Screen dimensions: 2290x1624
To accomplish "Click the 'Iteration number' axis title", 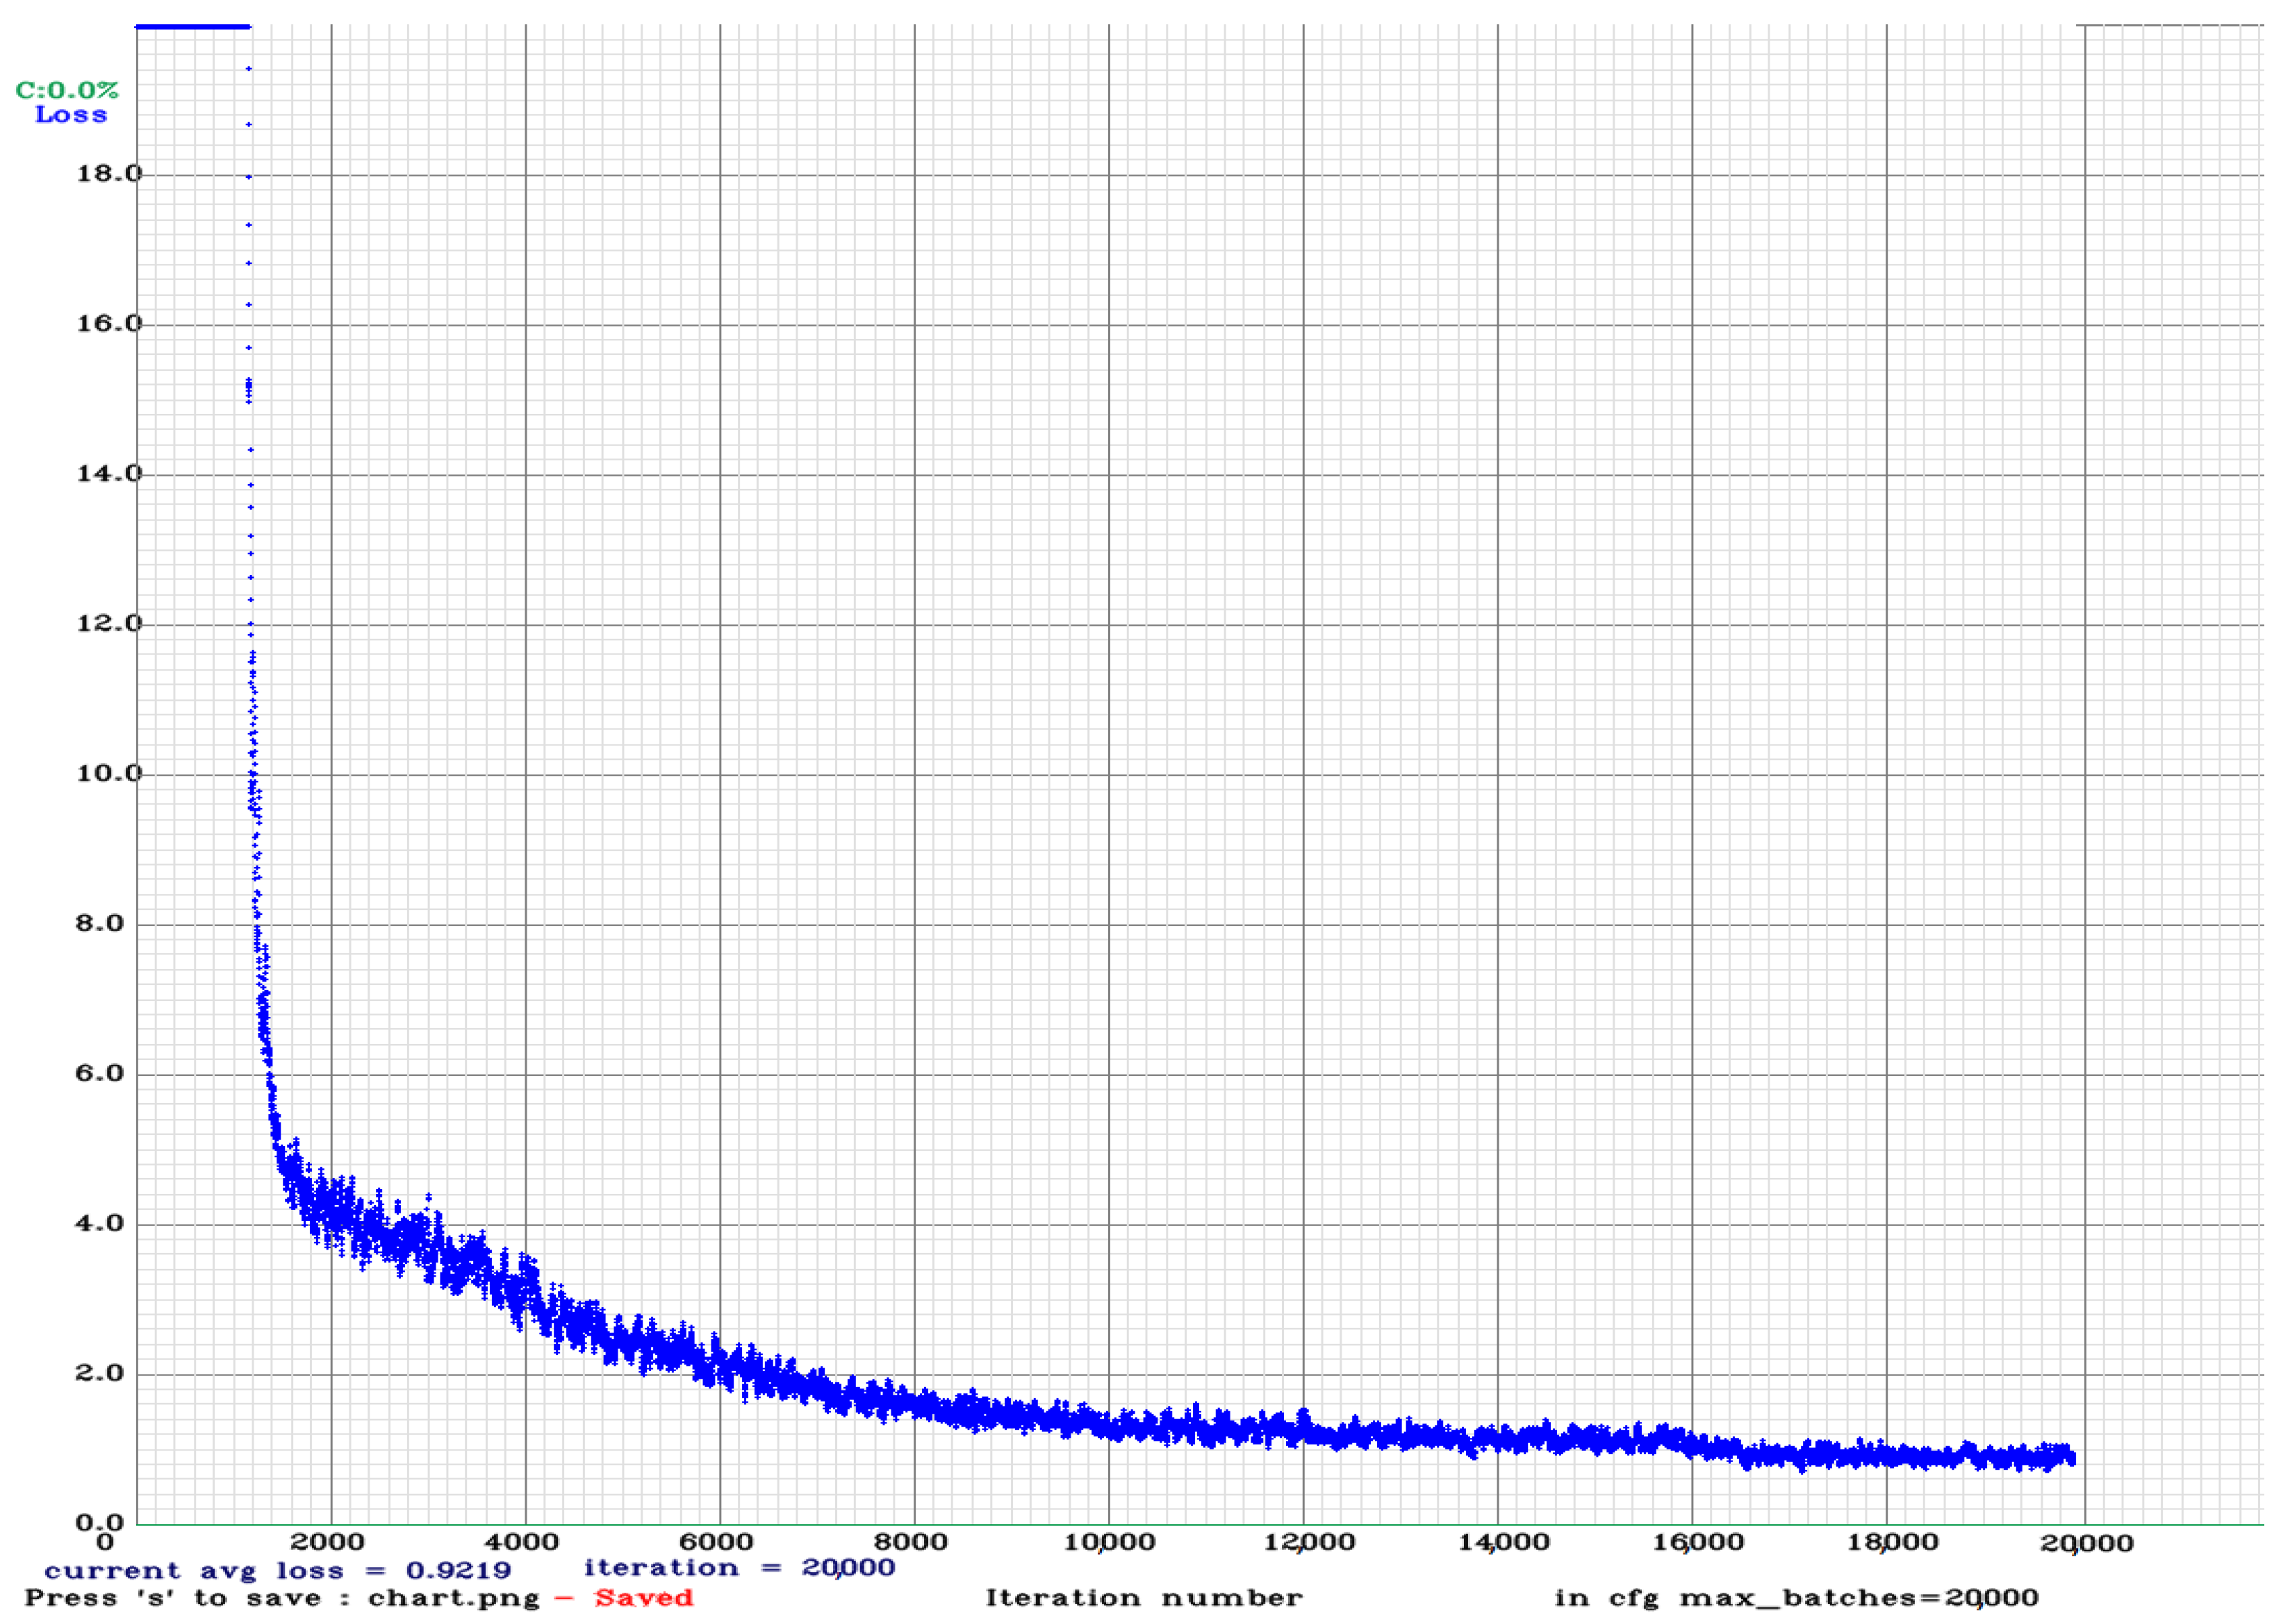I will 1144,1598.
